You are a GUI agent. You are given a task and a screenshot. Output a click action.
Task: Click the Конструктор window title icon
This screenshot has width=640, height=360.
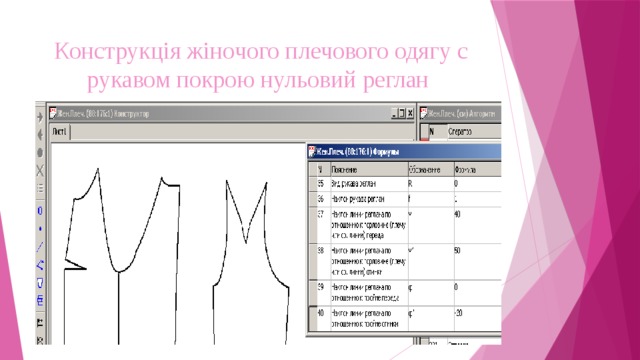coord(53,113)
